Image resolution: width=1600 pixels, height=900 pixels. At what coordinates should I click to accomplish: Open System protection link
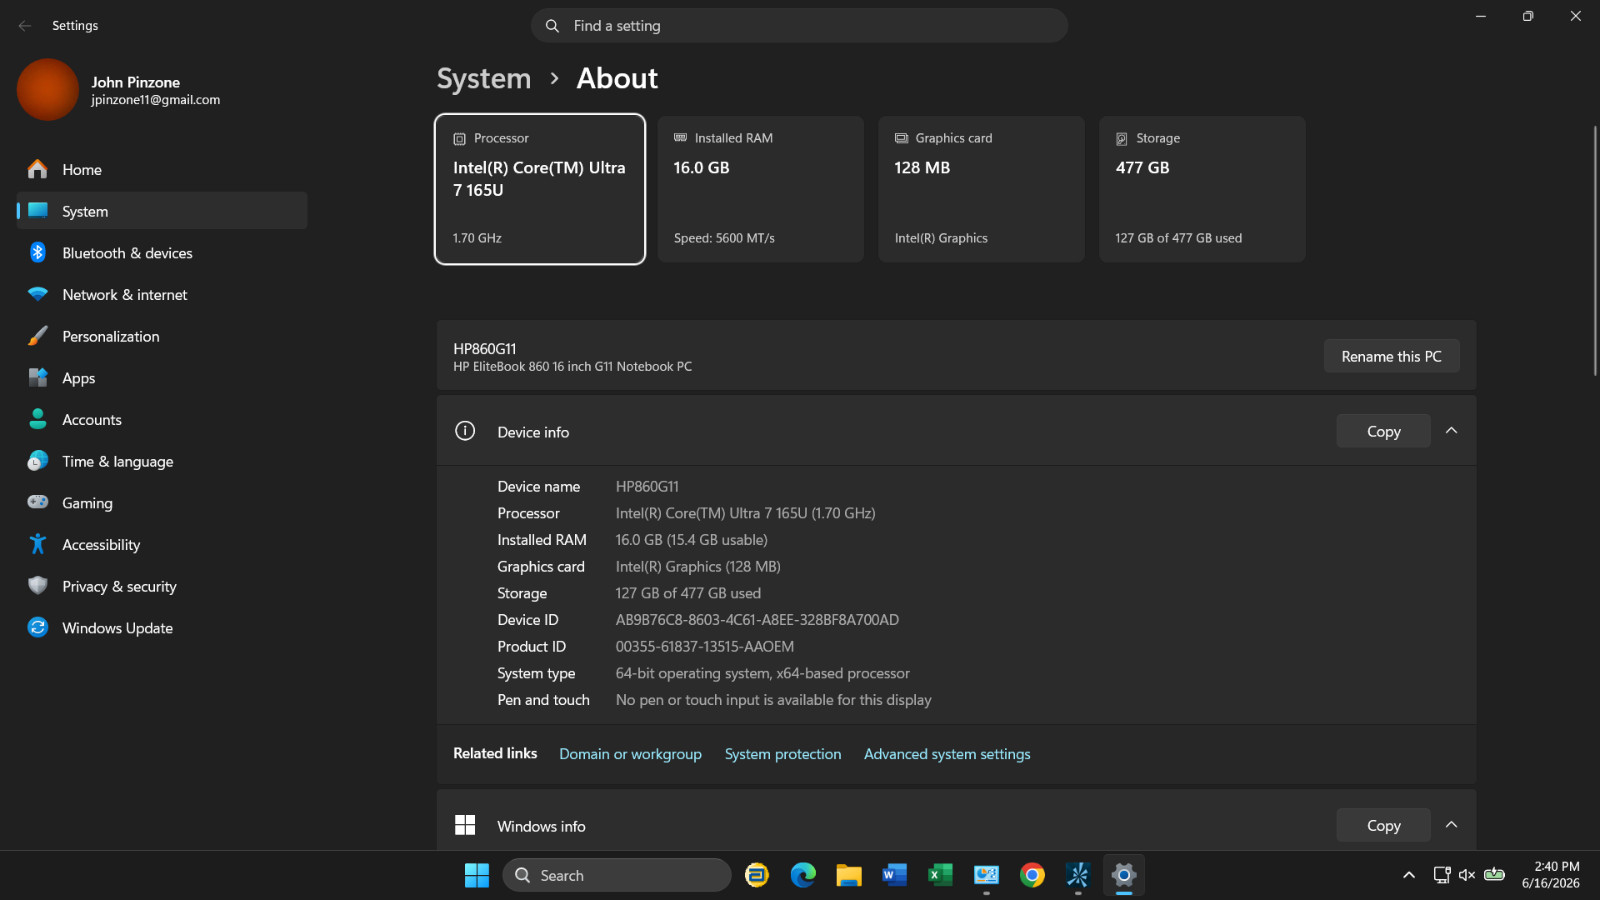point(783,754)
